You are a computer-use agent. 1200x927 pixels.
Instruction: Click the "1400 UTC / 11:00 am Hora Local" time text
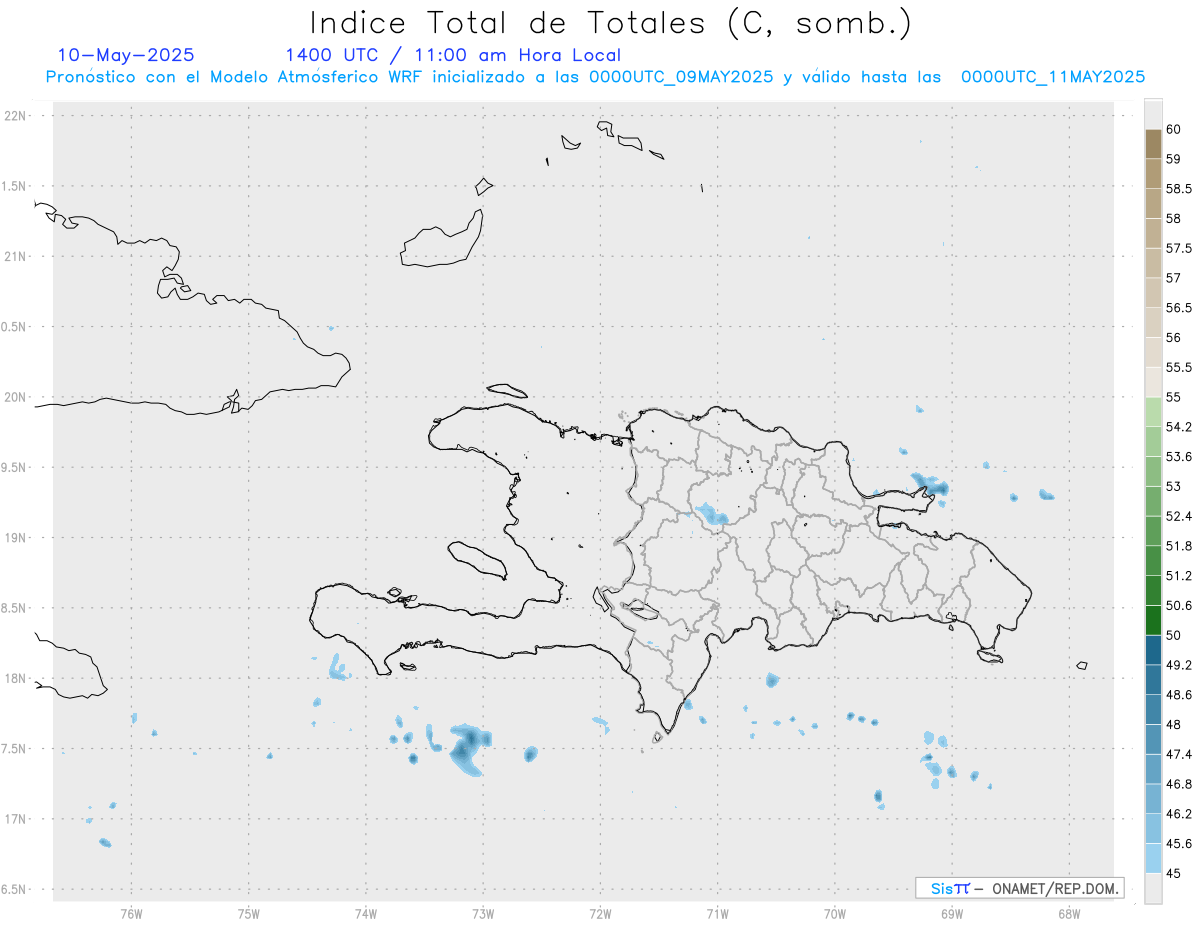tap(453, 55)
